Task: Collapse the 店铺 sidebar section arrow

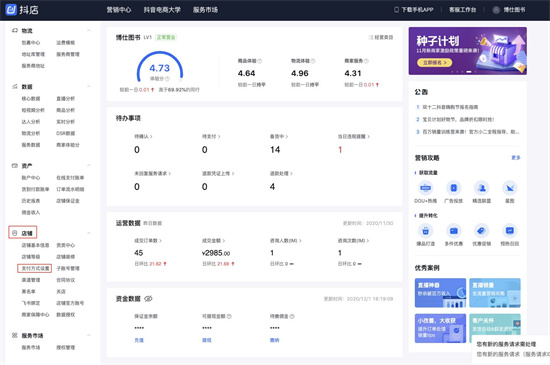Action: (89, 233)
